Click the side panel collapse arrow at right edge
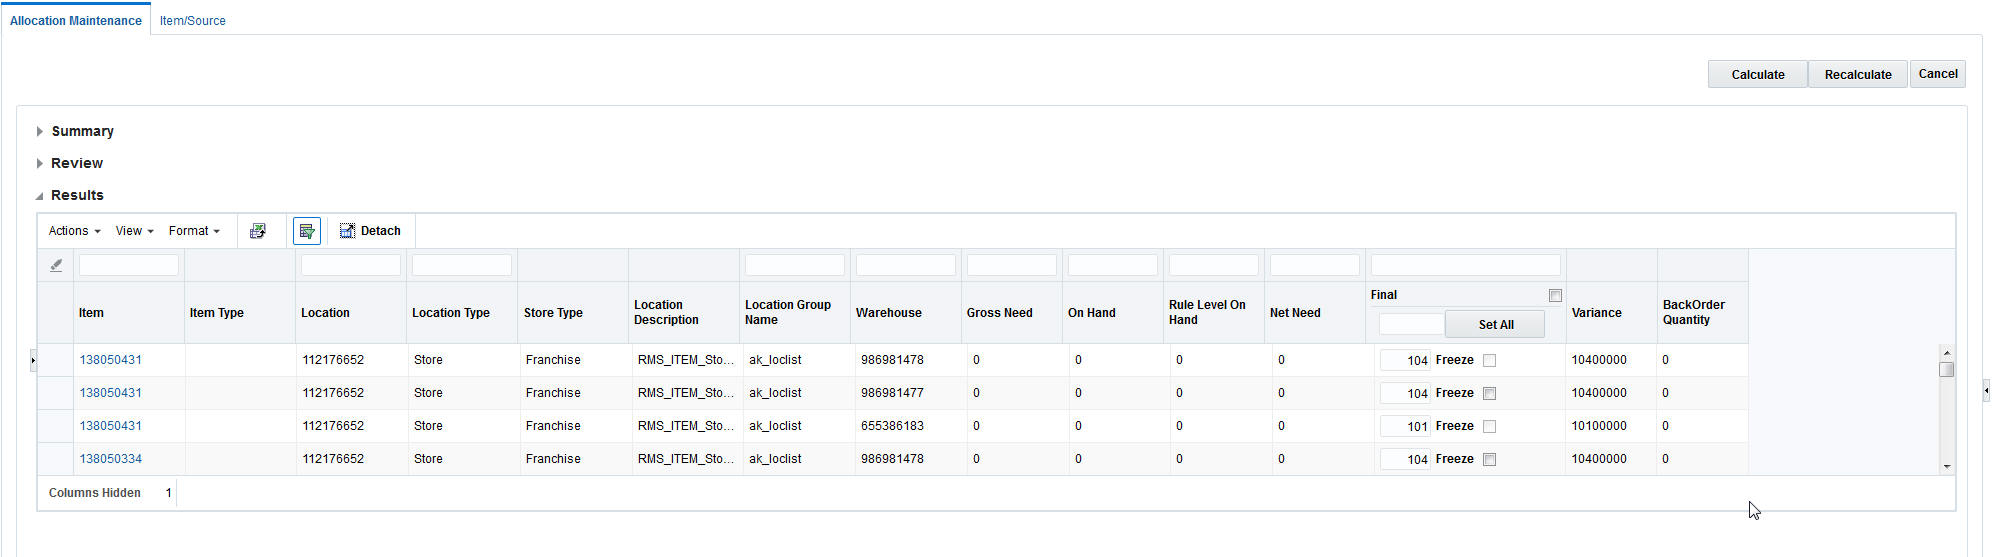This screenshot has height=557, width=1996. point(1986,390)
